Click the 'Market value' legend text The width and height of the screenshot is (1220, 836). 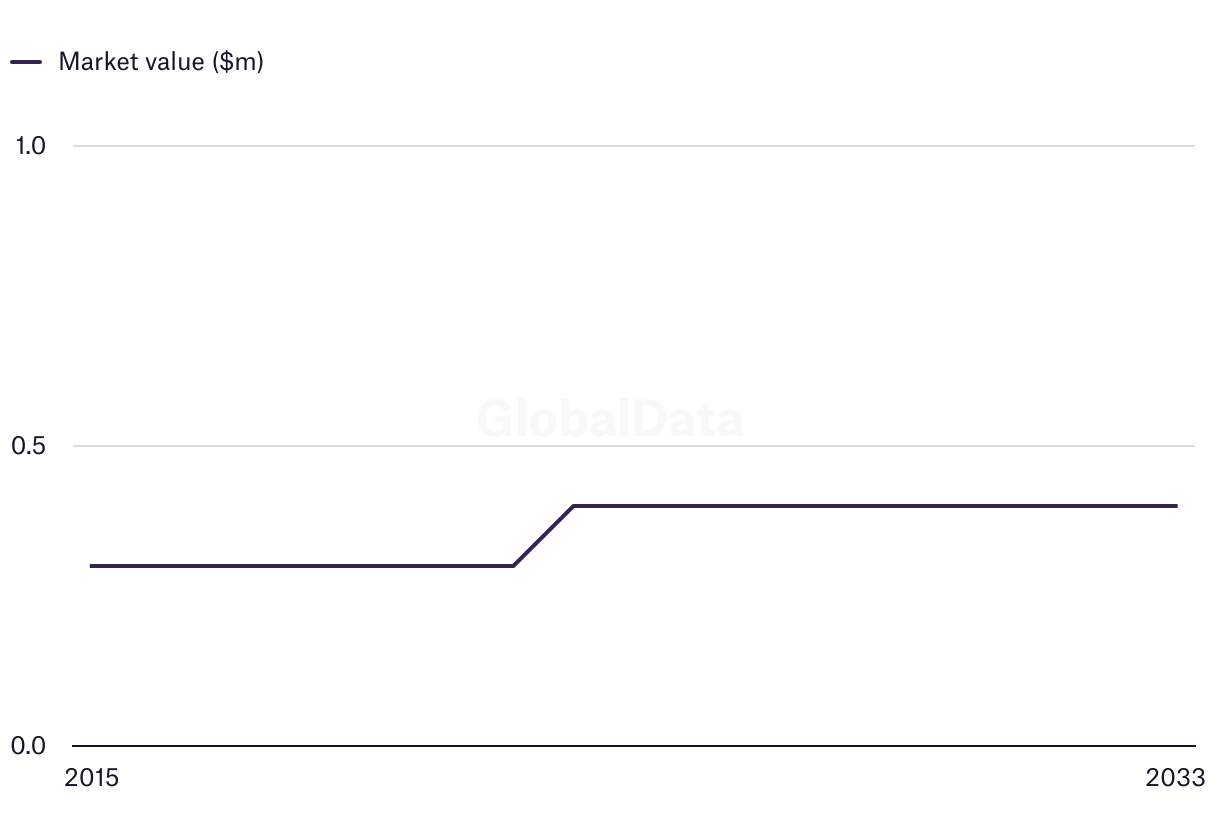(132, 62)
